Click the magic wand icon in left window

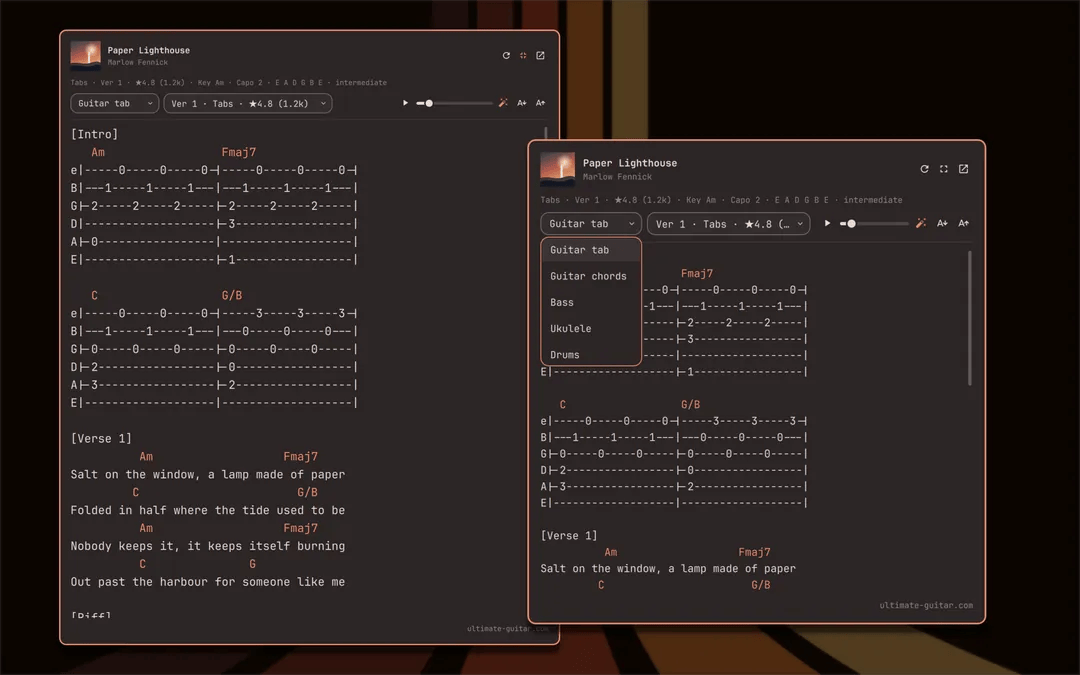503,103
